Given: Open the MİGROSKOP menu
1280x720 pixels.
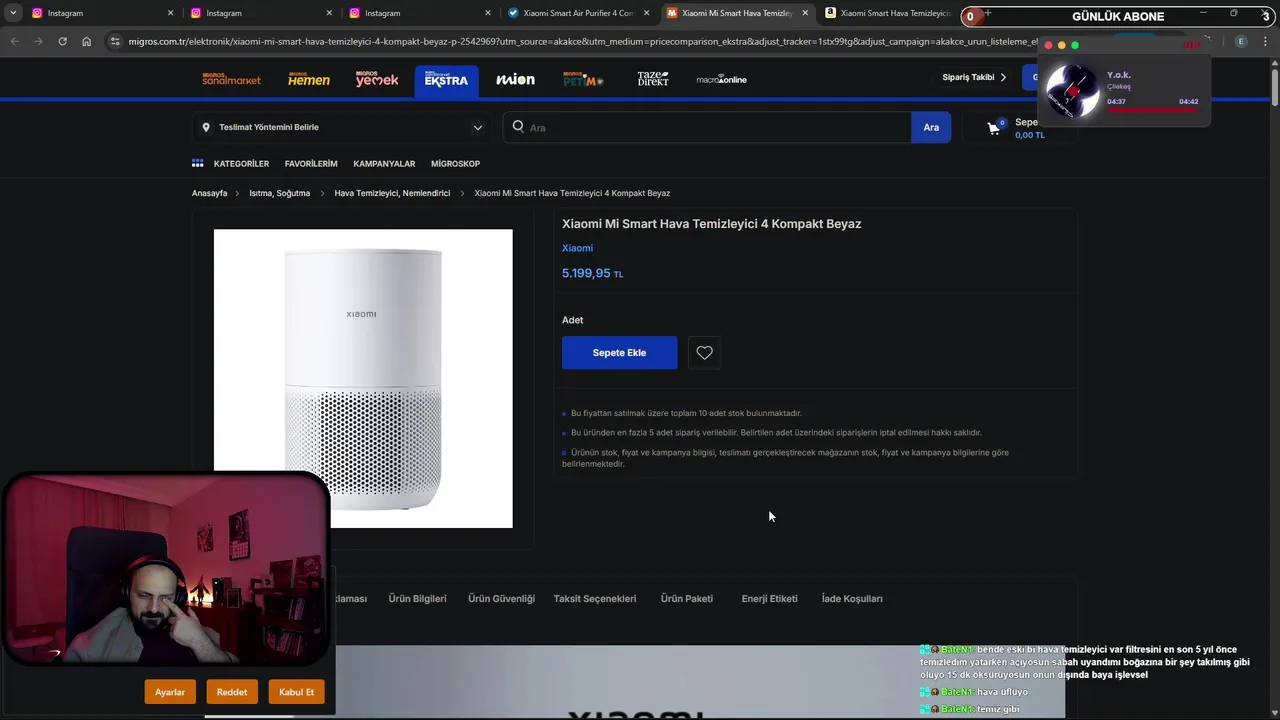Looking at the screenshot, I should click(x=455, y=163).
